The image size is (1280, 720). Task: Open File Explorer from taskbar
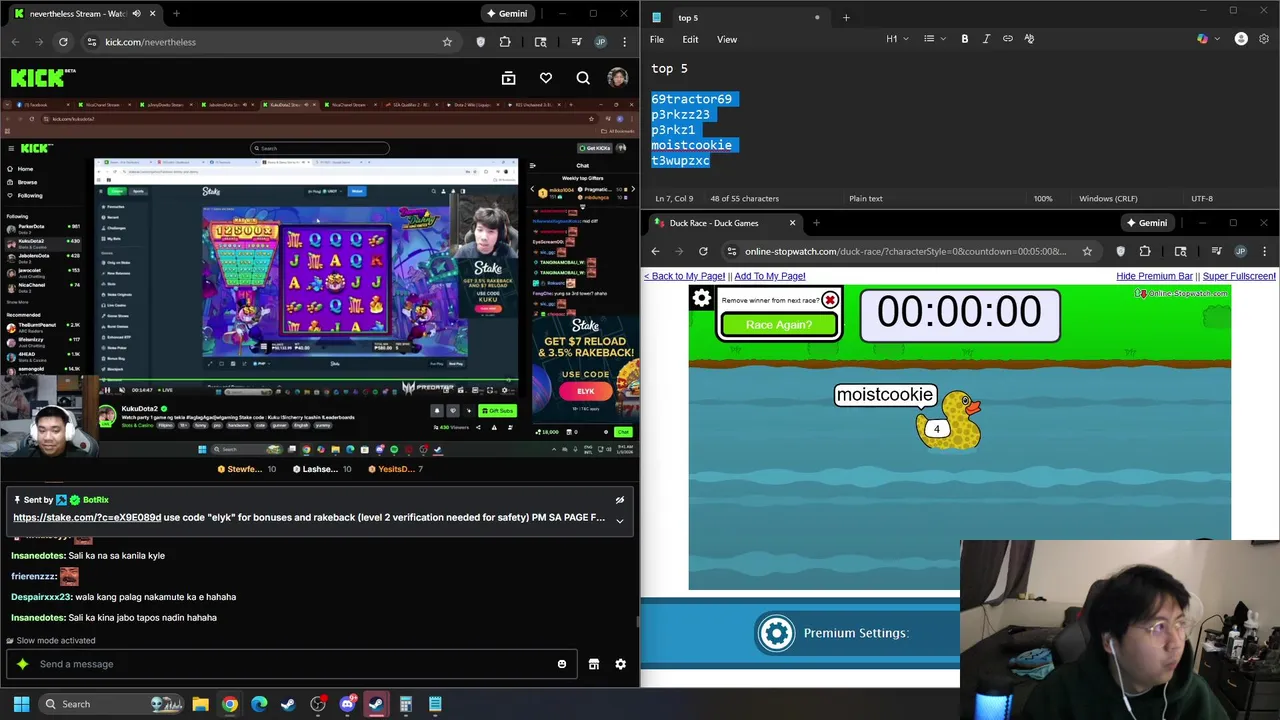[x=200, y=704]
